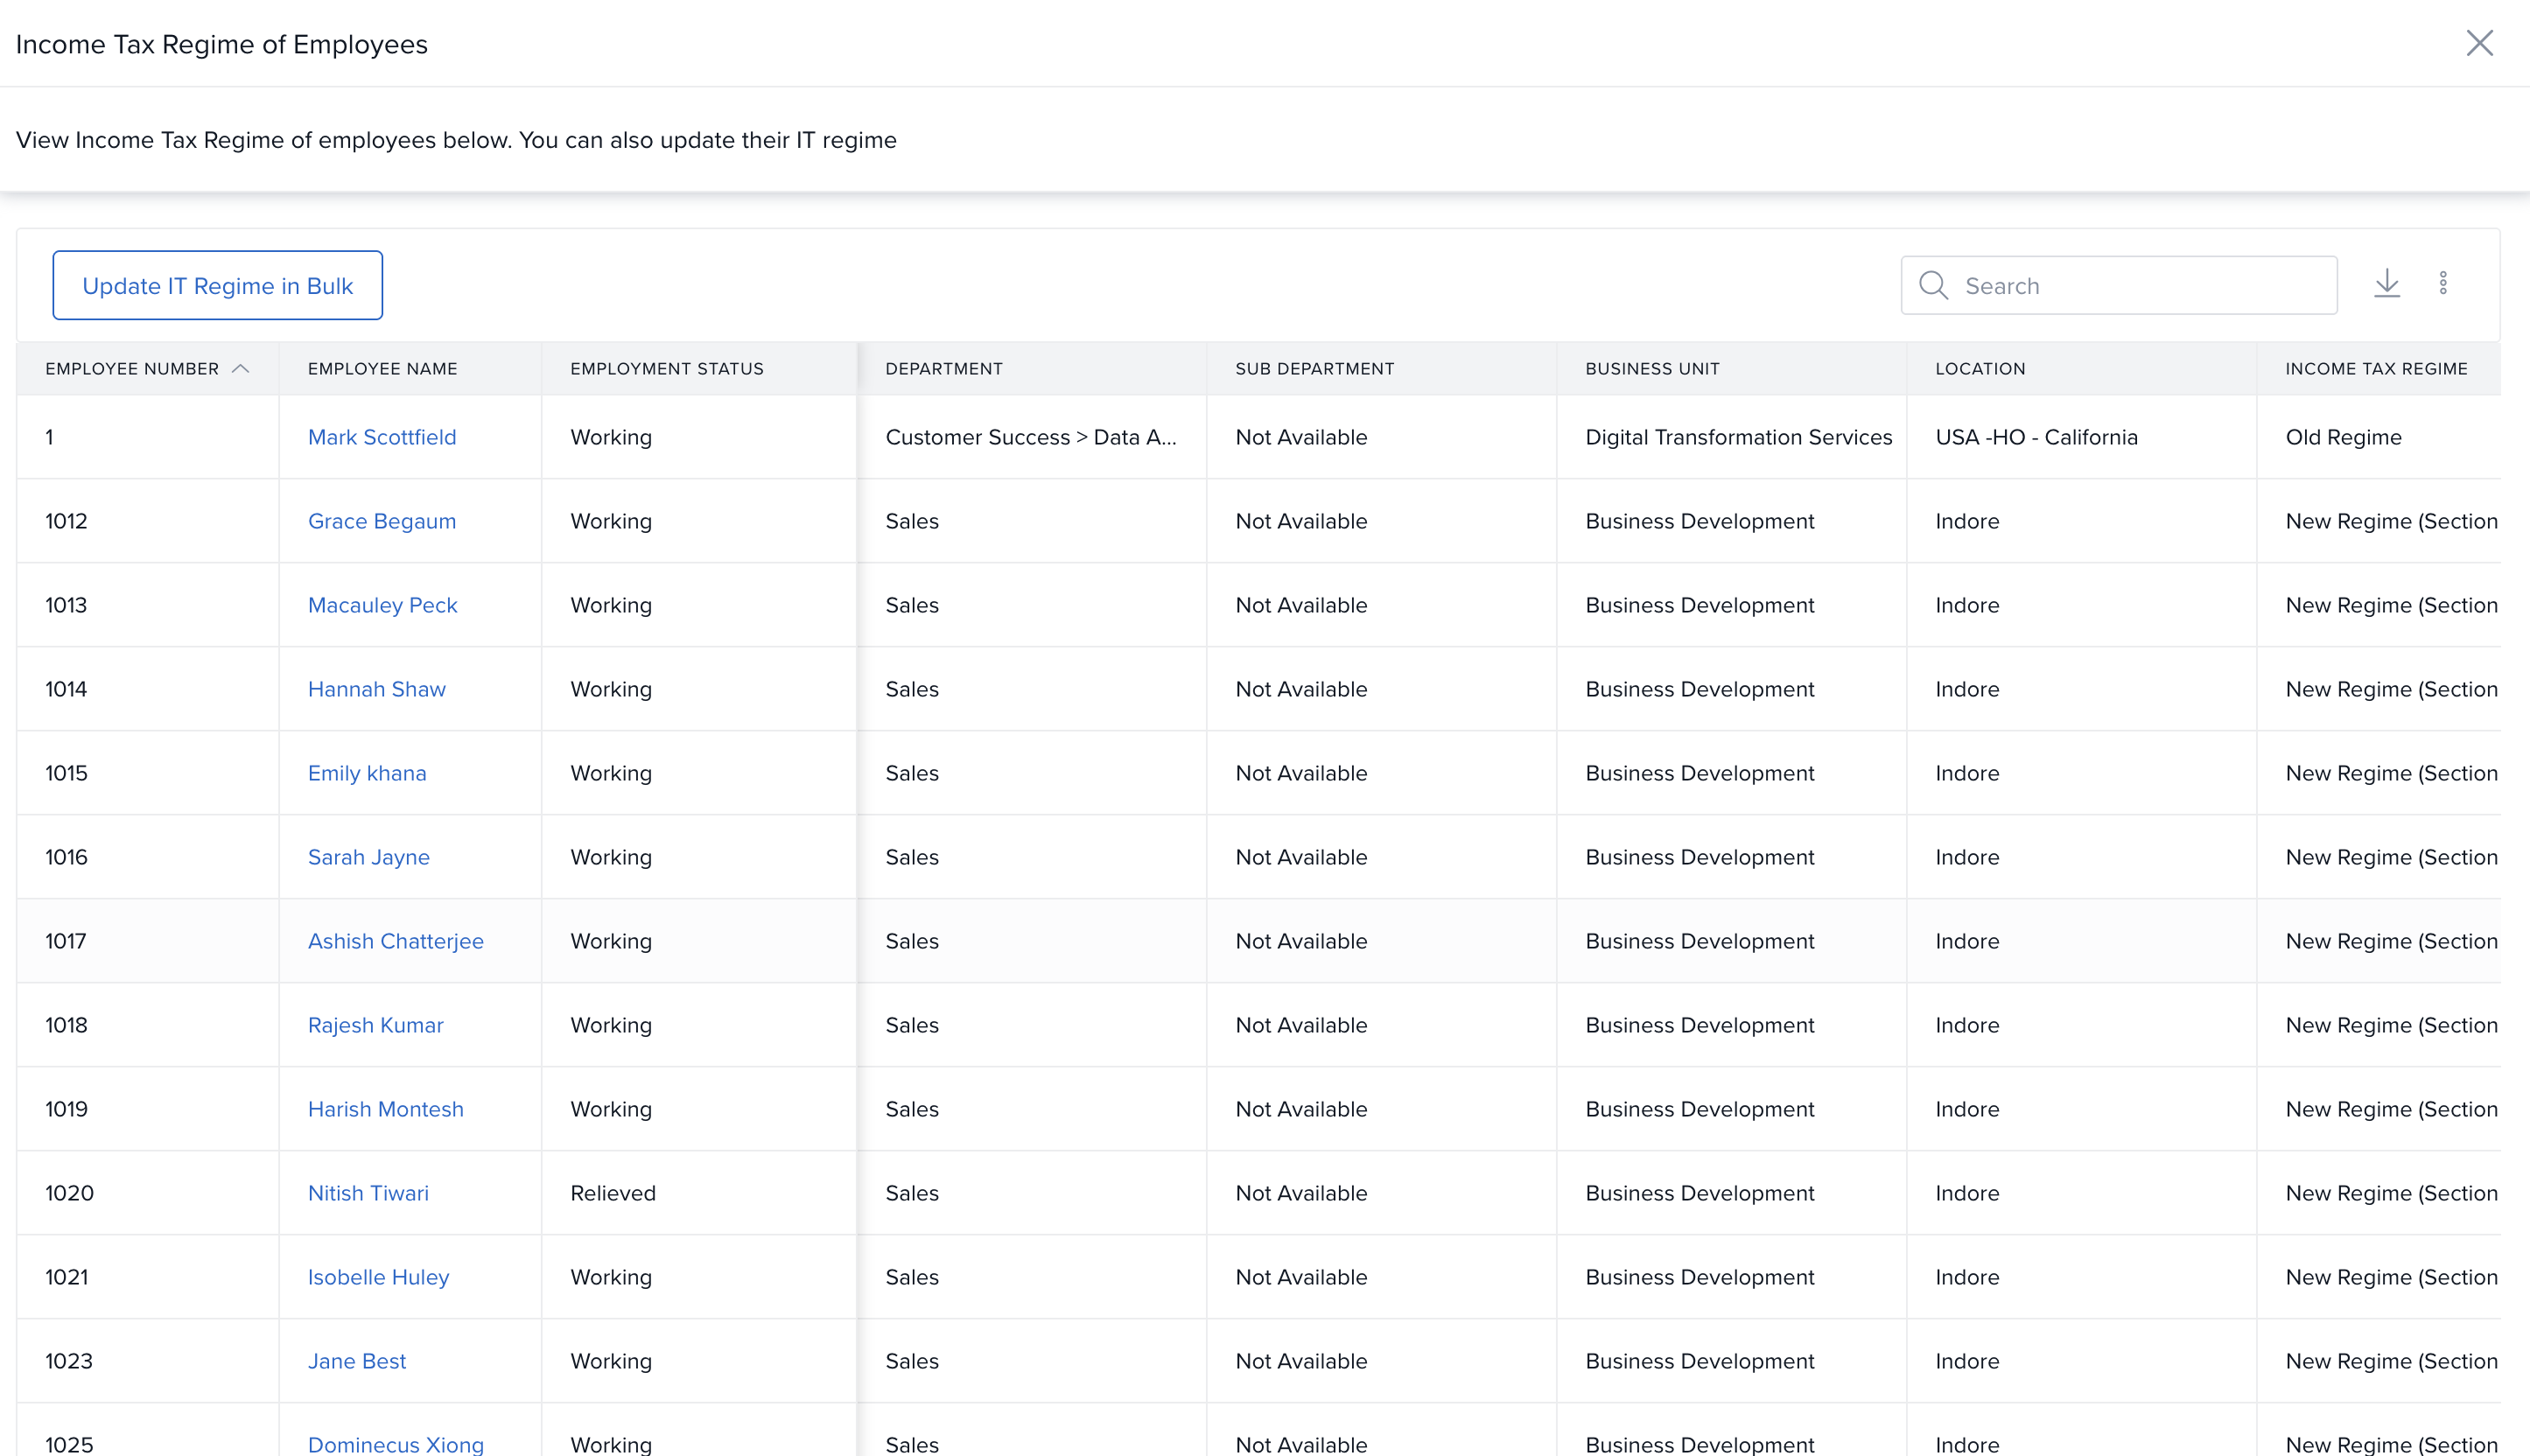Toggle Employee Number sort arrow

(x=240, y=369)
